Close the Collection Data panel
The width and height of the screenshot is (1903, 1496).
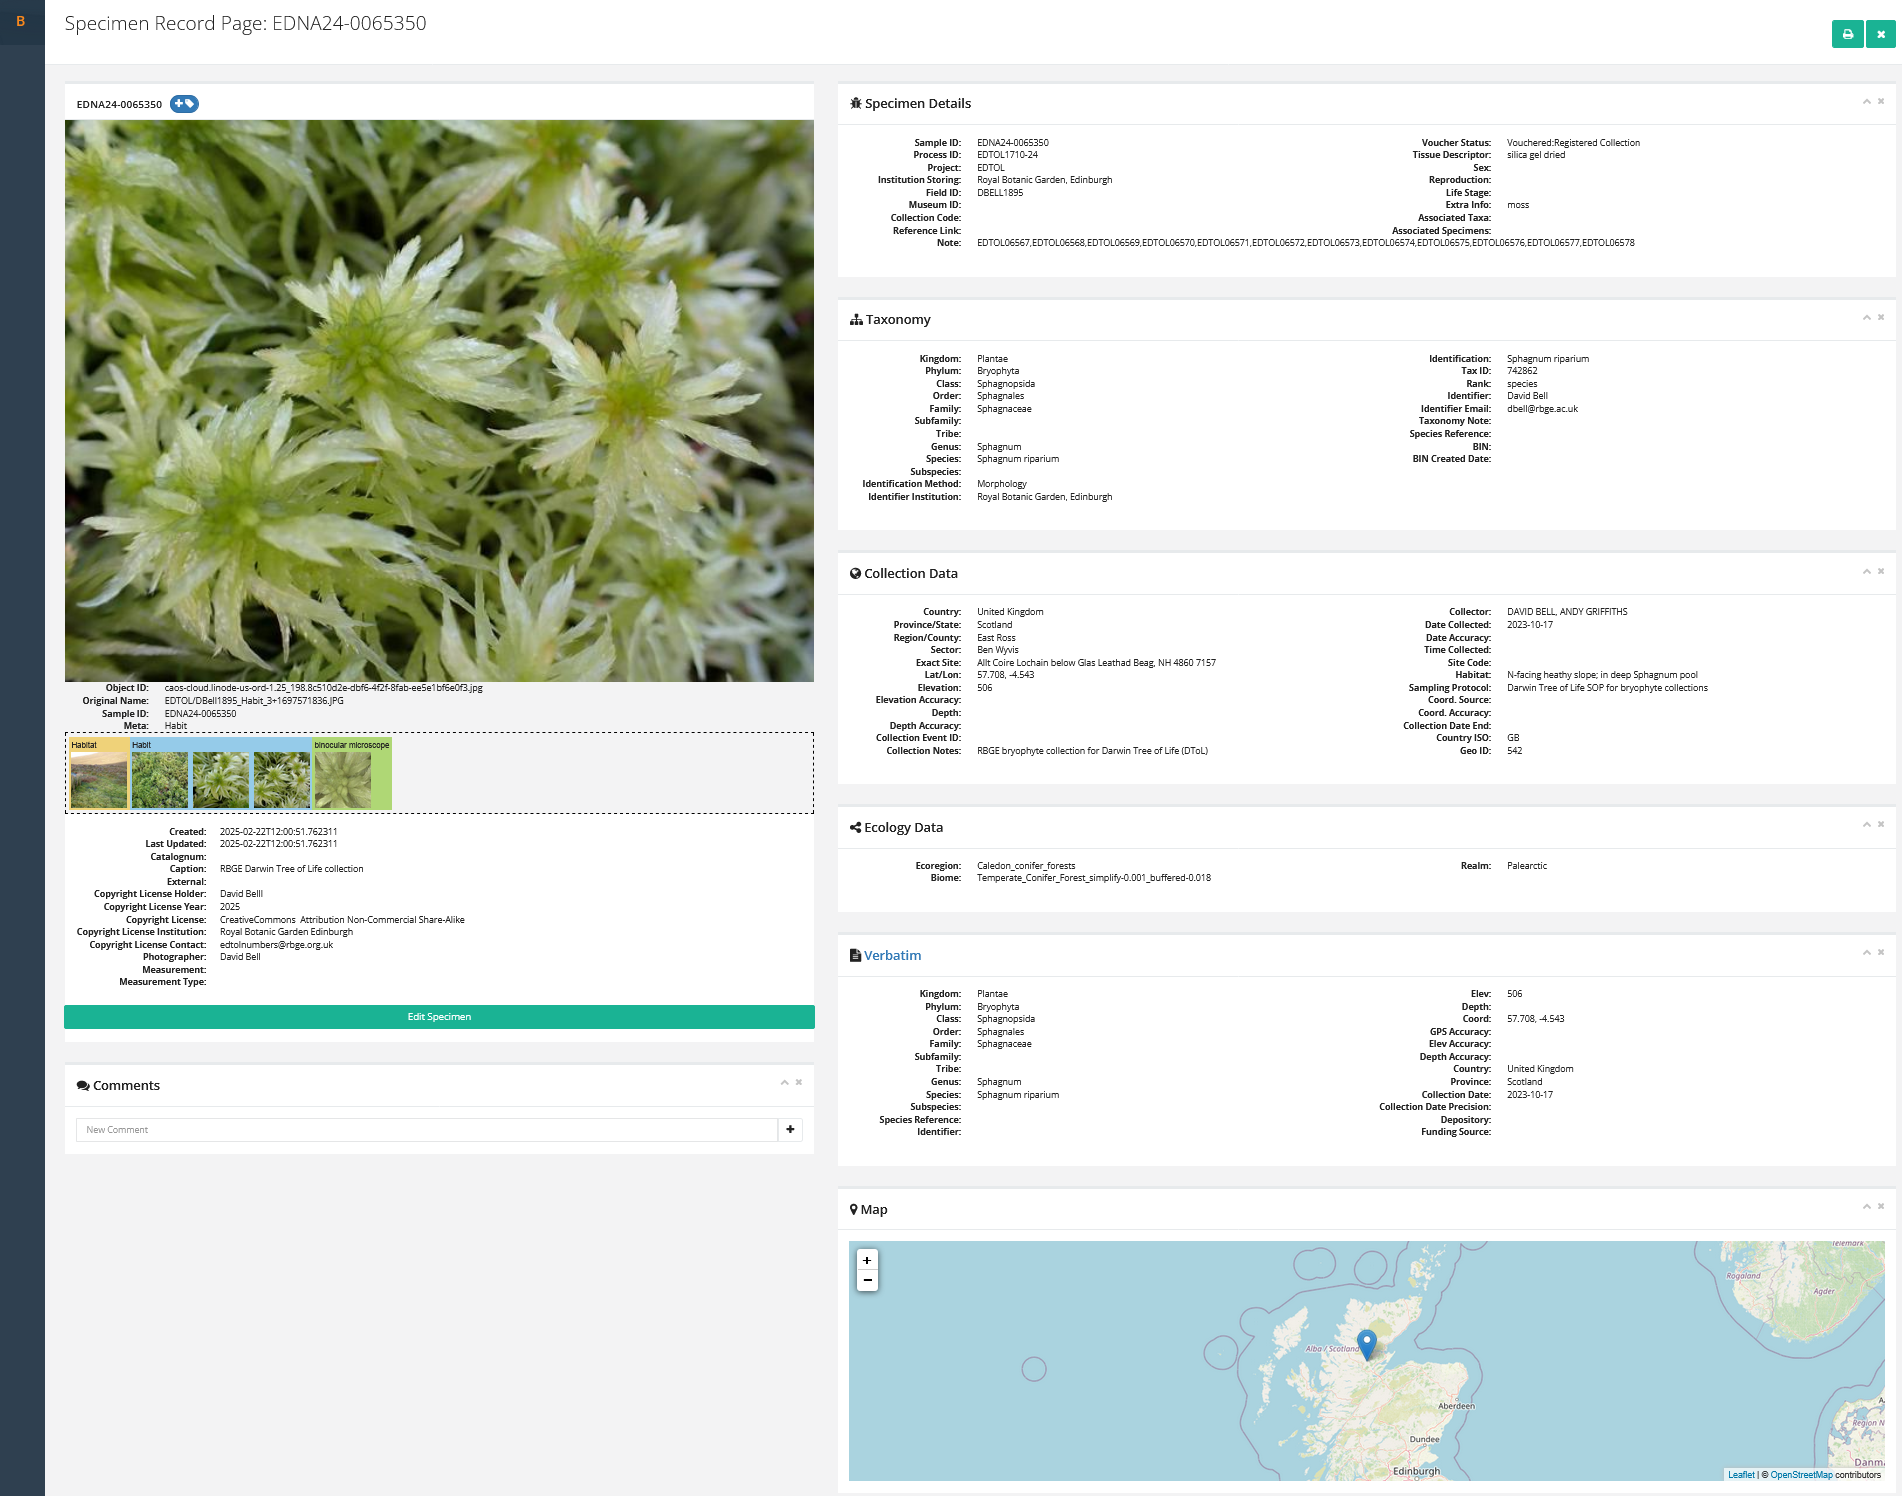(x=1881, y=571)
